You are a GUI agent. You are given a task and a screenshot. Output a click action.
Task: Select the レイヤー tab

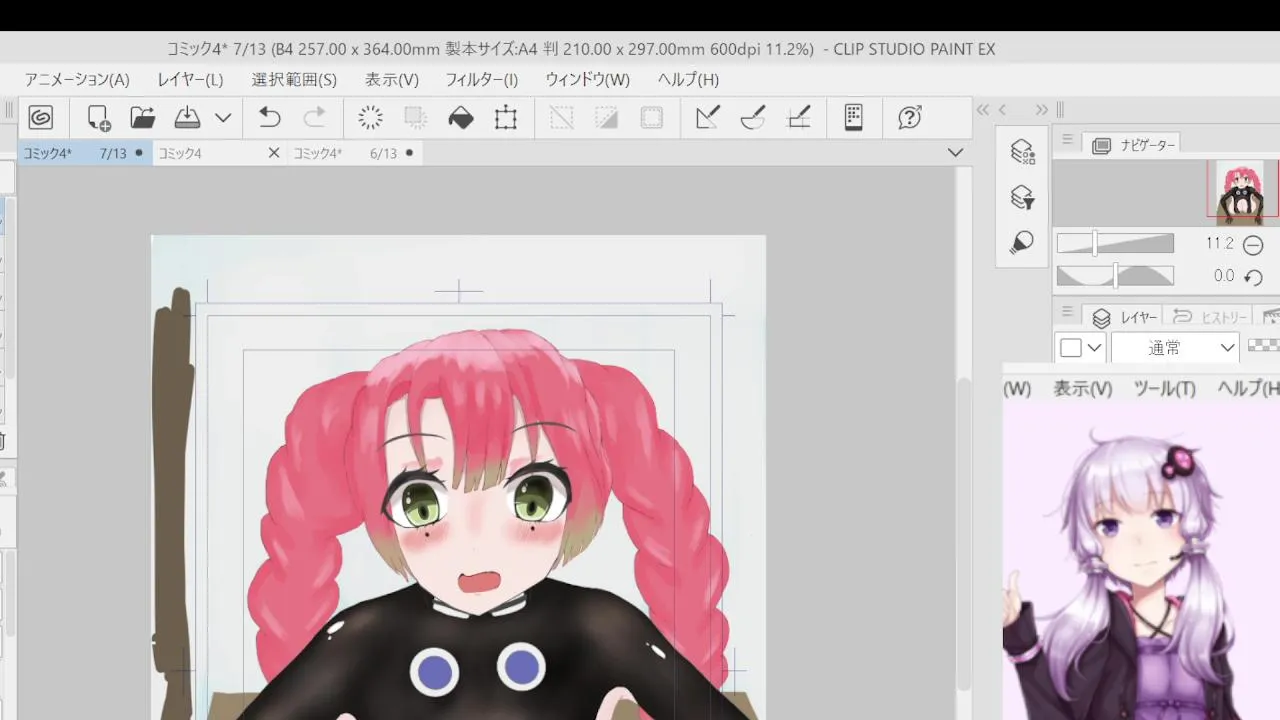(1124, 317)
